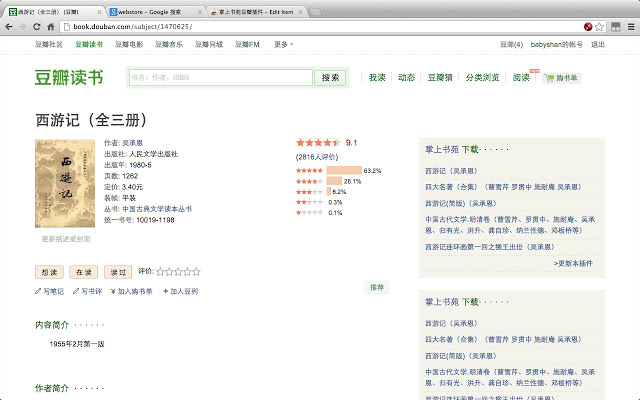
Task: Open 西游记(简版) in second 掌上书苑 panel
Action: [461, 356]
